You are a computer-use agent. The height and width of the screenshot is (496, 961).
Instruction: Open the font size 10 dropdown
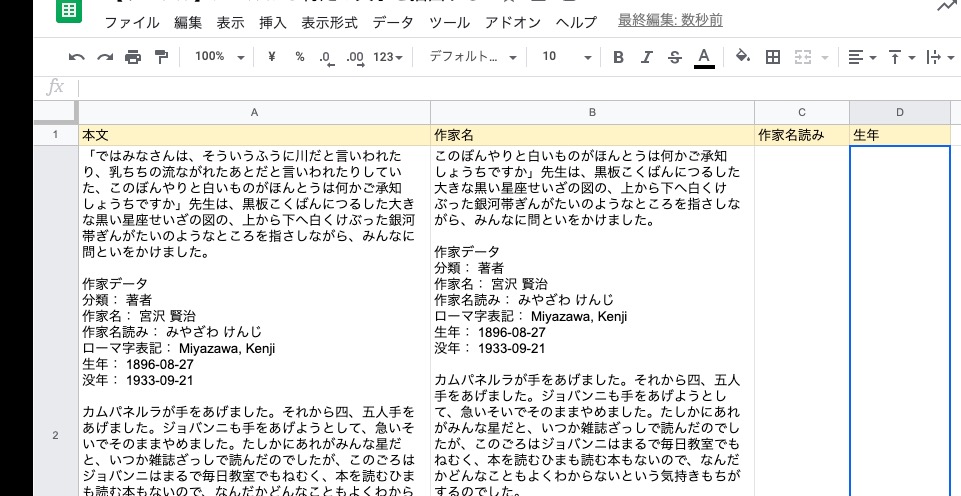(567, 57)
